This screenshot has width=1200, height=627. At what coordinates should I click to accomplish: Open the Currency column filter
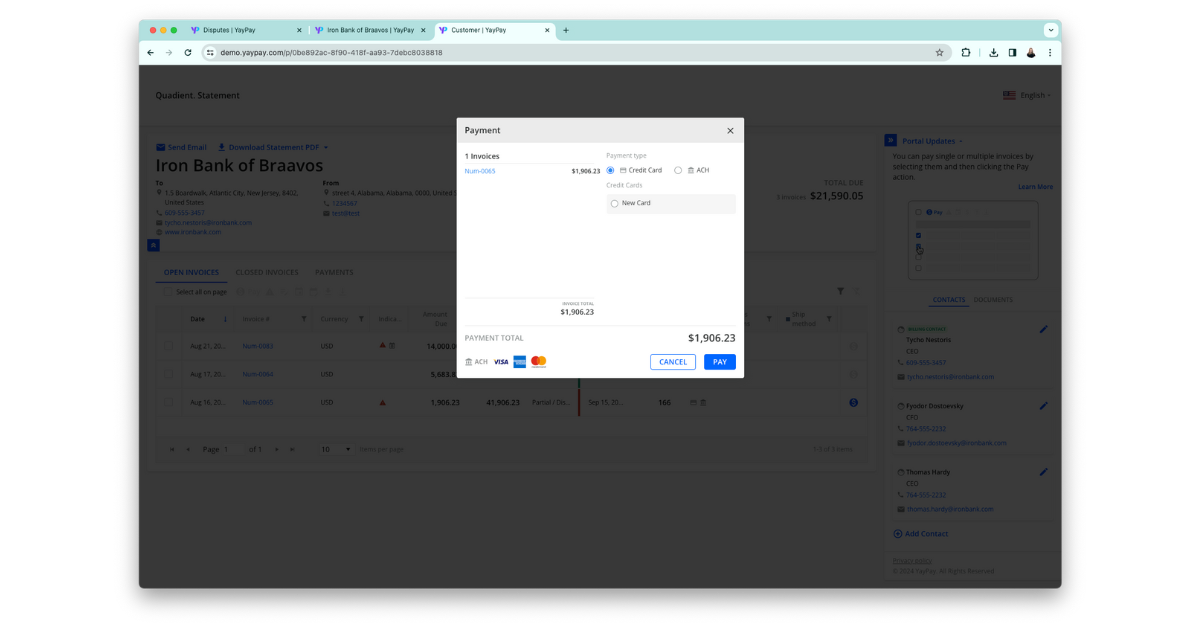coord(361,319)
